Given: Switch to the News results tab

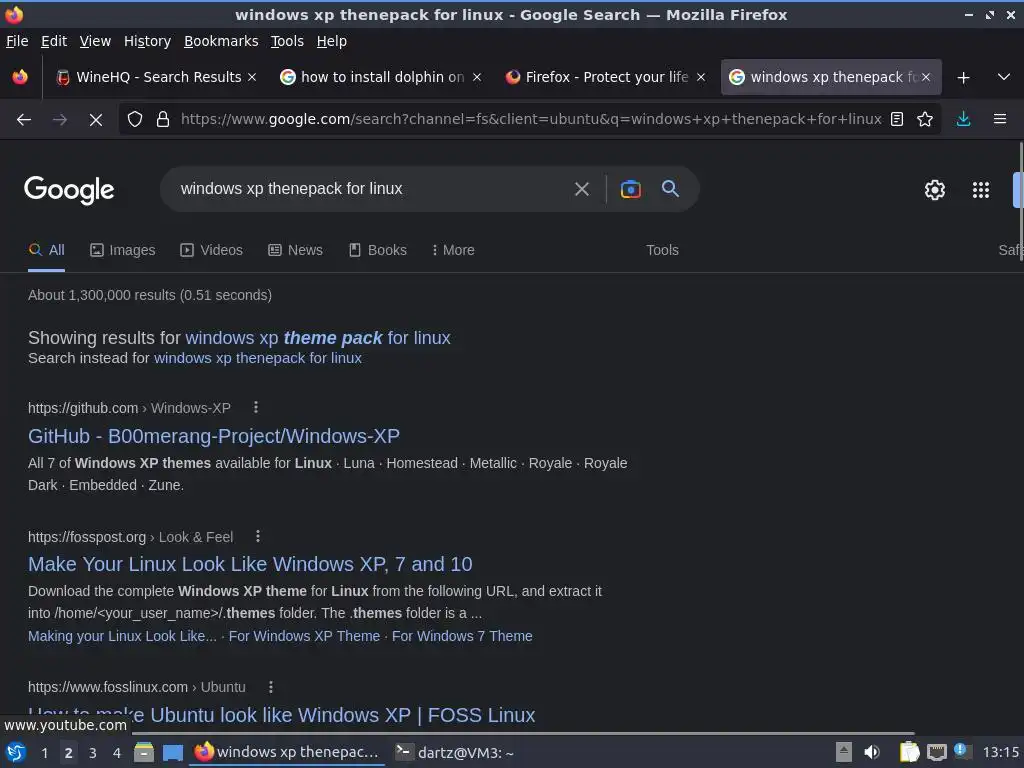Looking at the screenshot, I should point(295,250).
